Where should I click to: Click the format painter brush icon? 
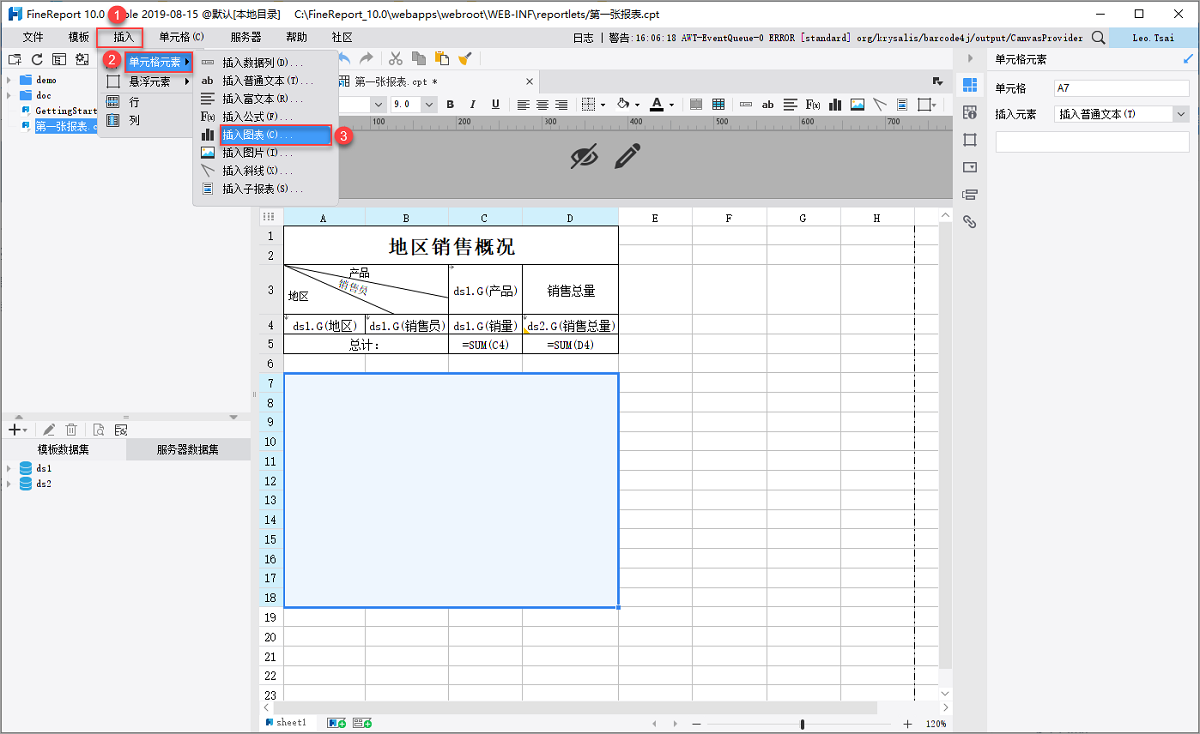(464, 59)
